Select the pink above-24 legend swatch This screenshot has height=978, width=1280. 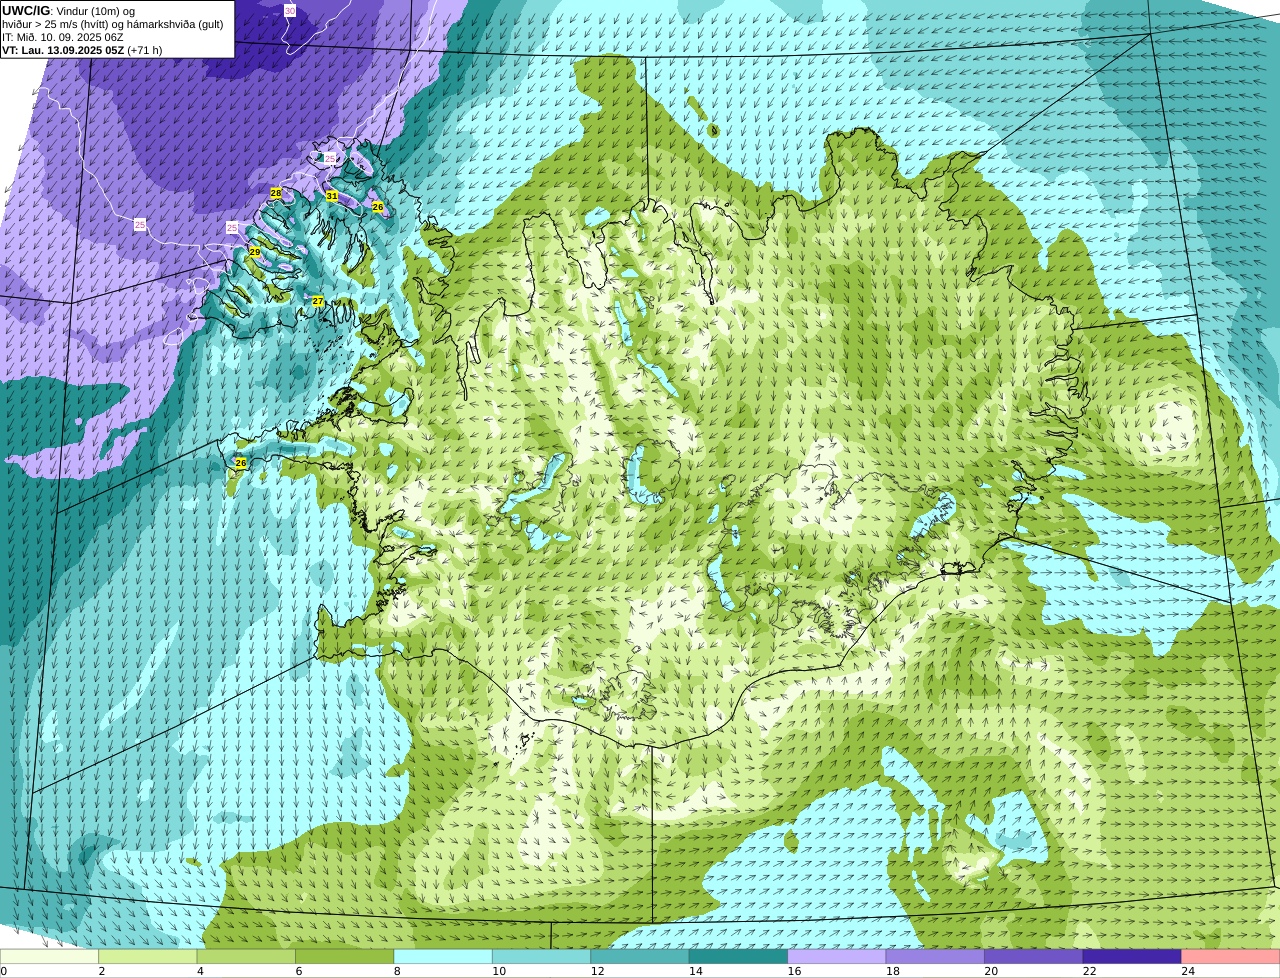click(x=1231, y=956)
